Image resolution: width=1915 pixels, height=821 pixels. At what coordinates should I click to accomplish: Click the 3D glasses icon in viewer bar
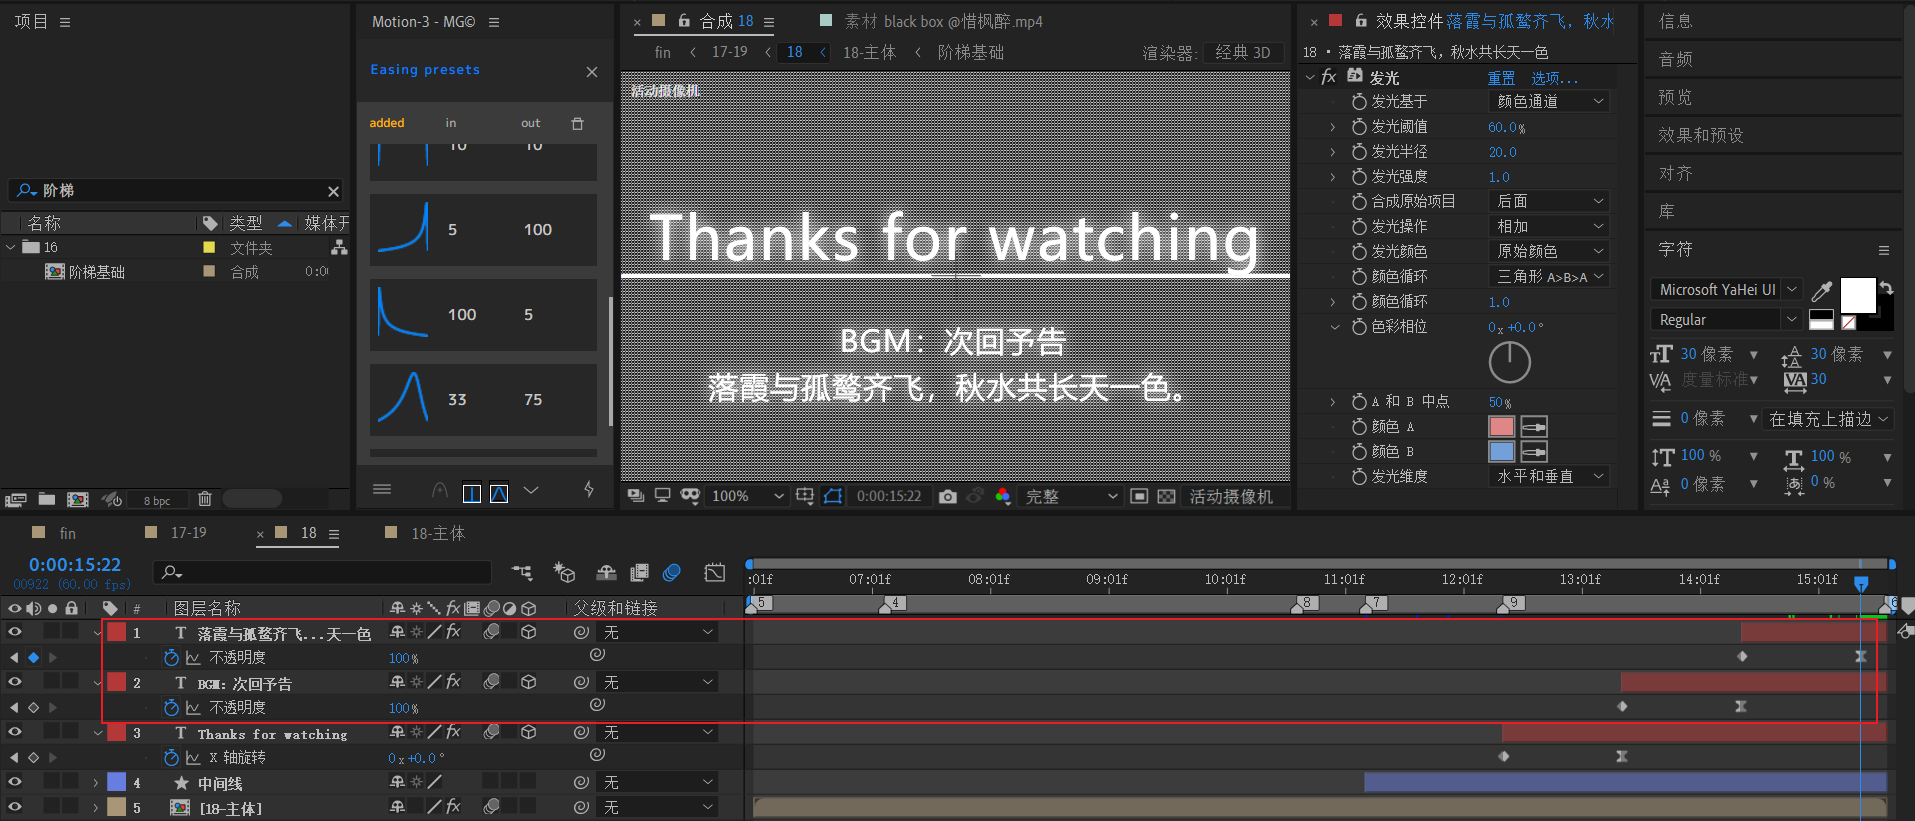[690, 496]
